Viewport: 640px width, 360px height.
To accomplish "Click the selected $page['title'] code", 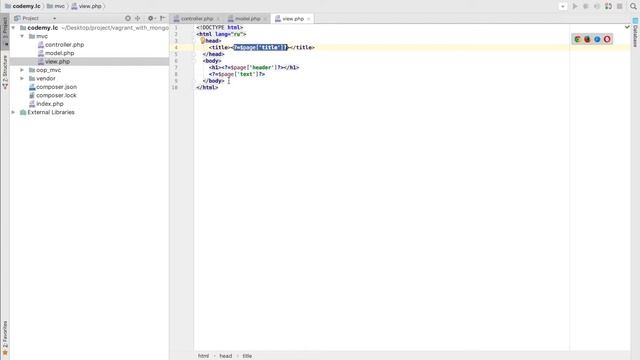I will point(260,47).
